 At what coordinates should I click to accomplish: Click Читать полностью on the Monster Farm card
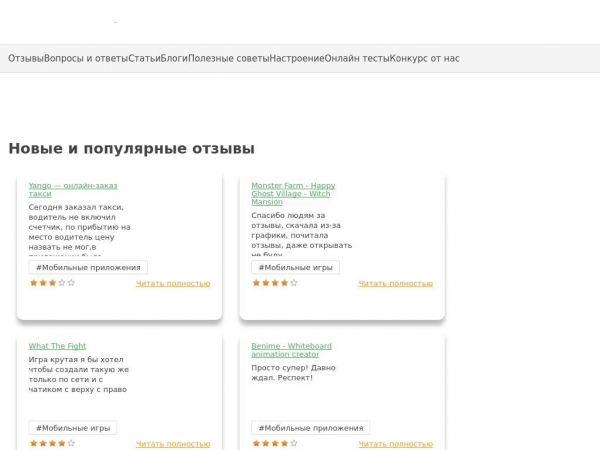pyautogui.click(x=396, y=284)
